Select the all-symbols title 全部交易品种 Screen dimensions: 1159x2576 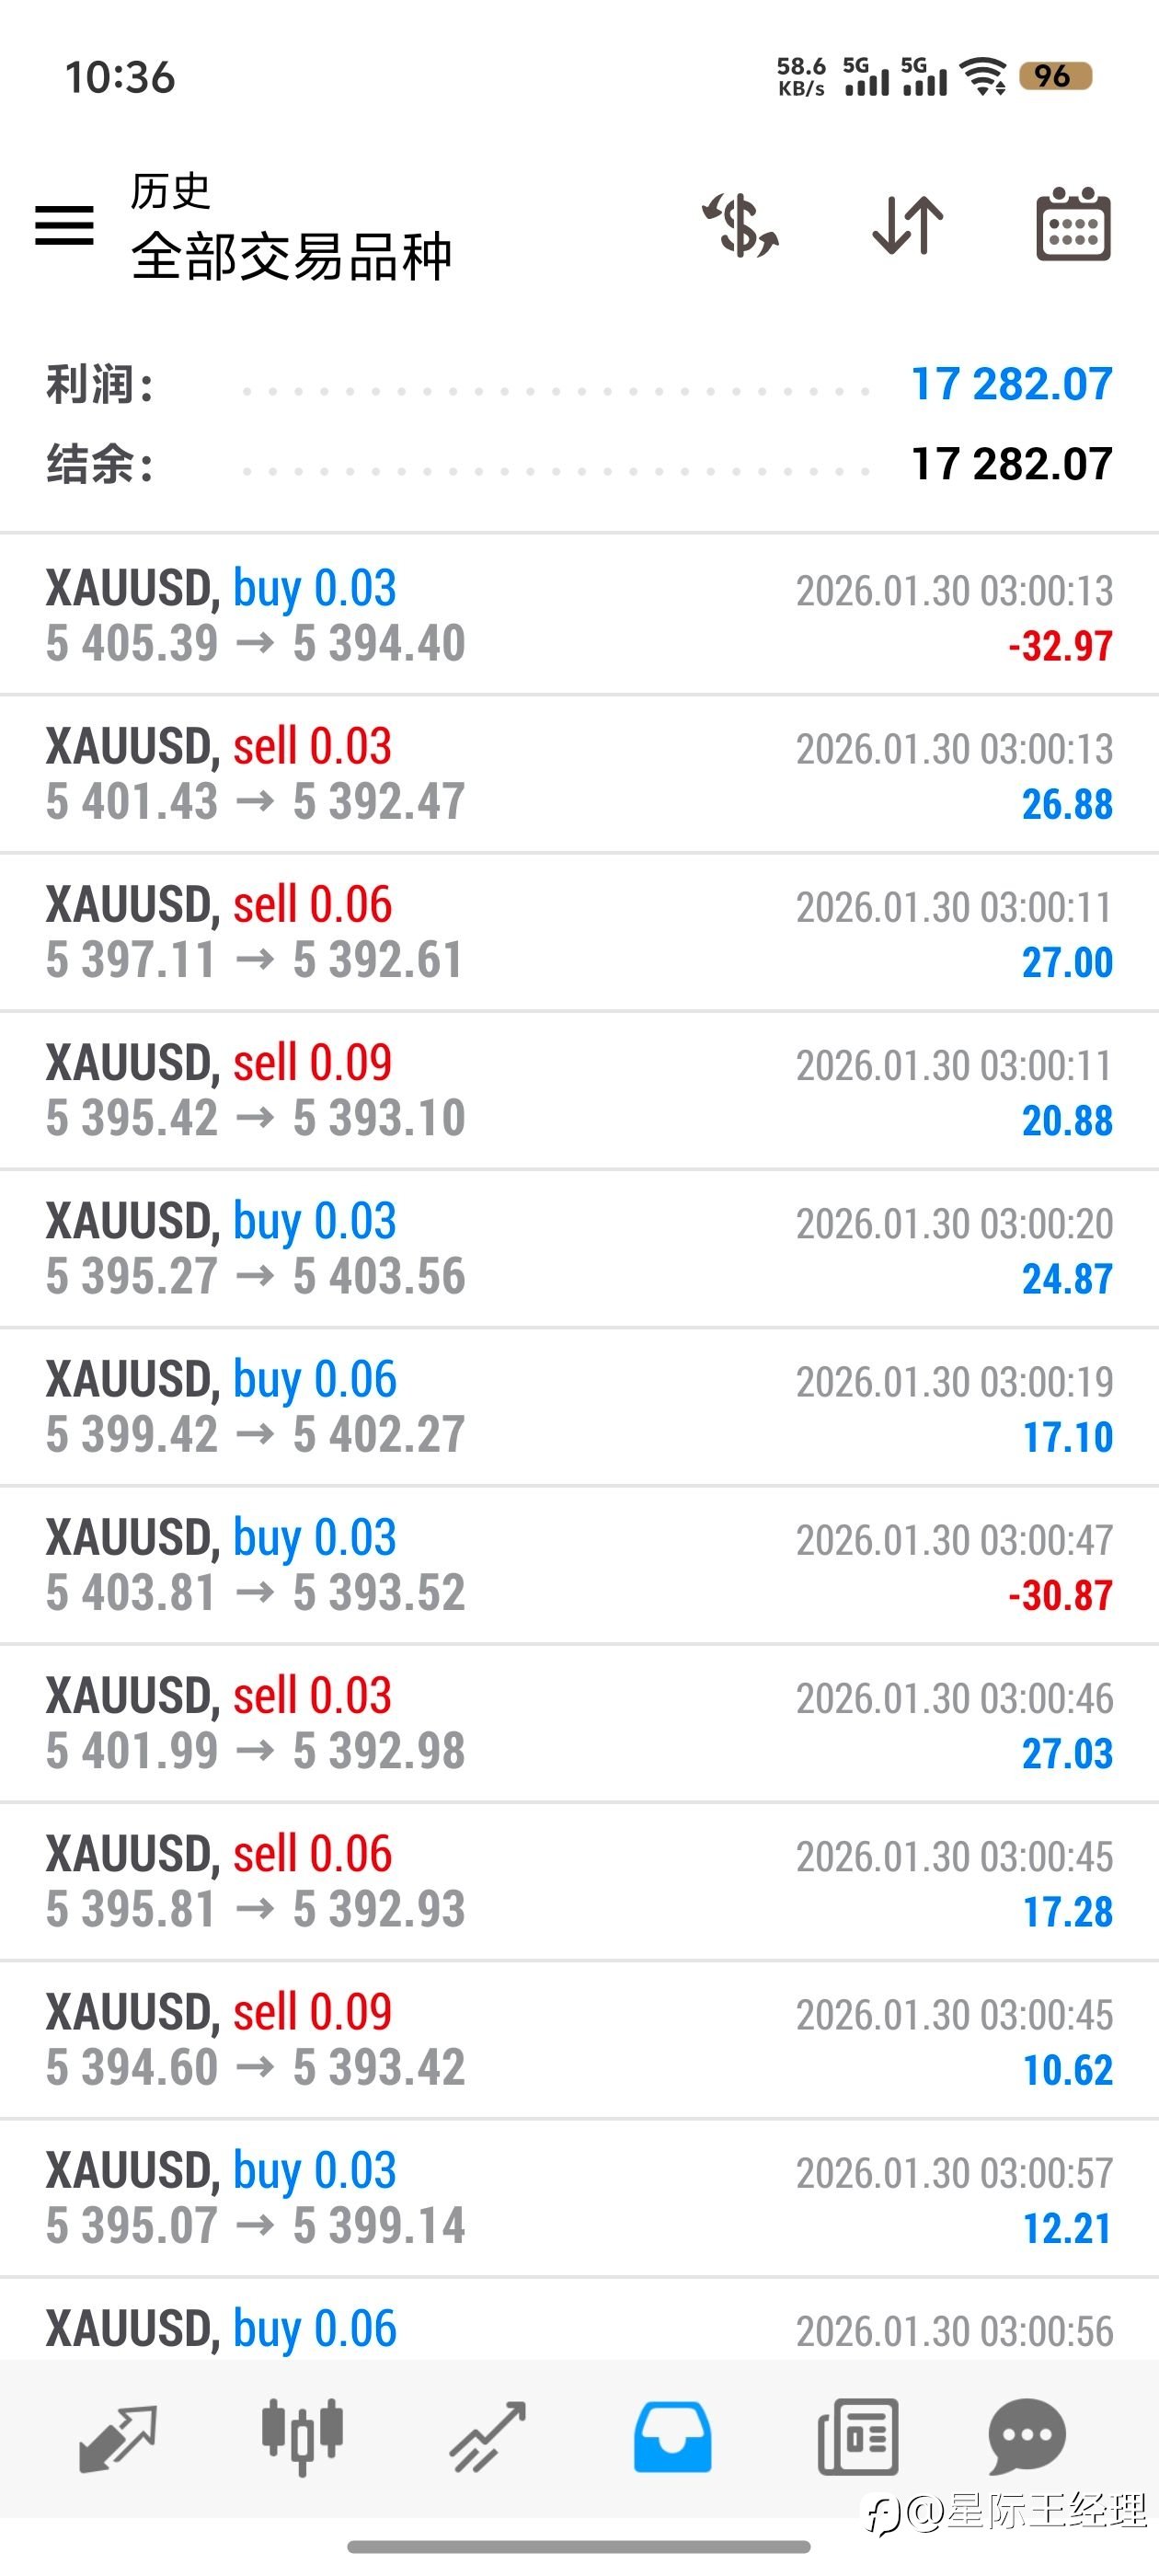[x=291, y=257]
